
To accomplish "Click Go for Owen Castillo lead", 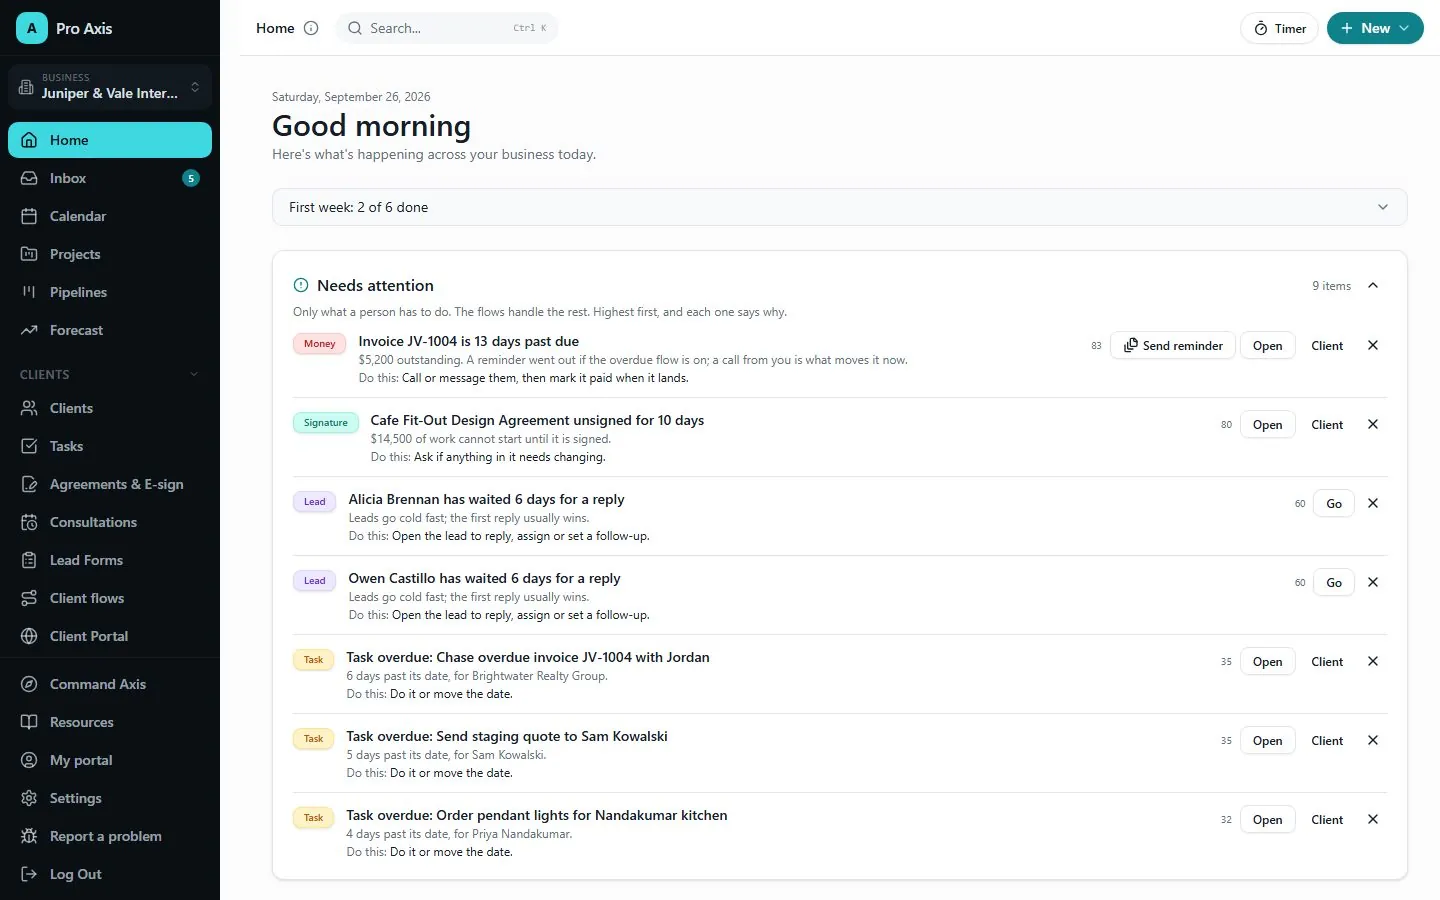I will coord(1334,582).
